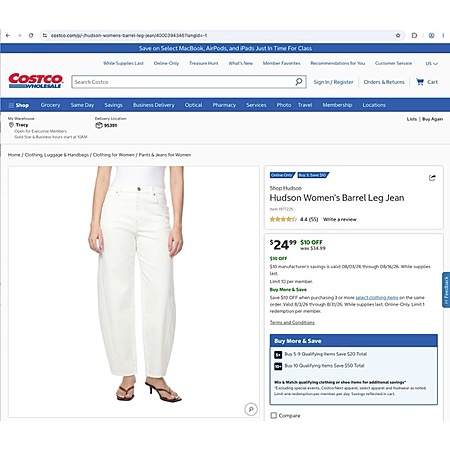Click the browser address bar URL
450x450 pixels.
click(129, 35)
